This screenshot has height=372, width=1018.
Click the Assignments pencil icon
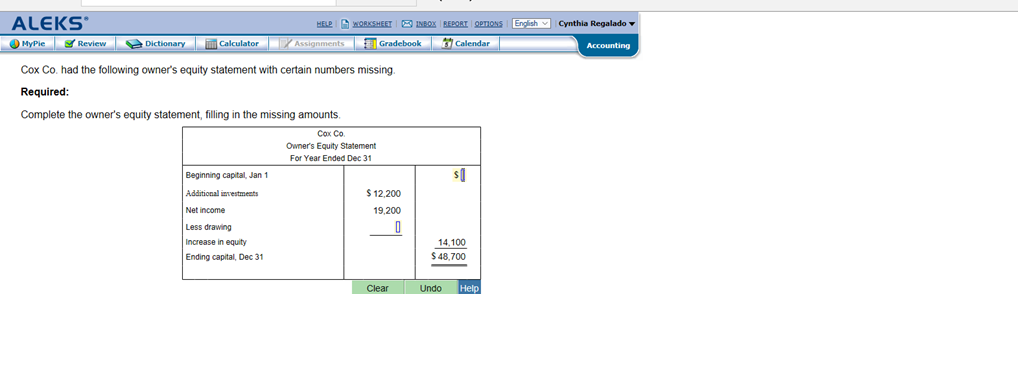click(x=286, y=43)
